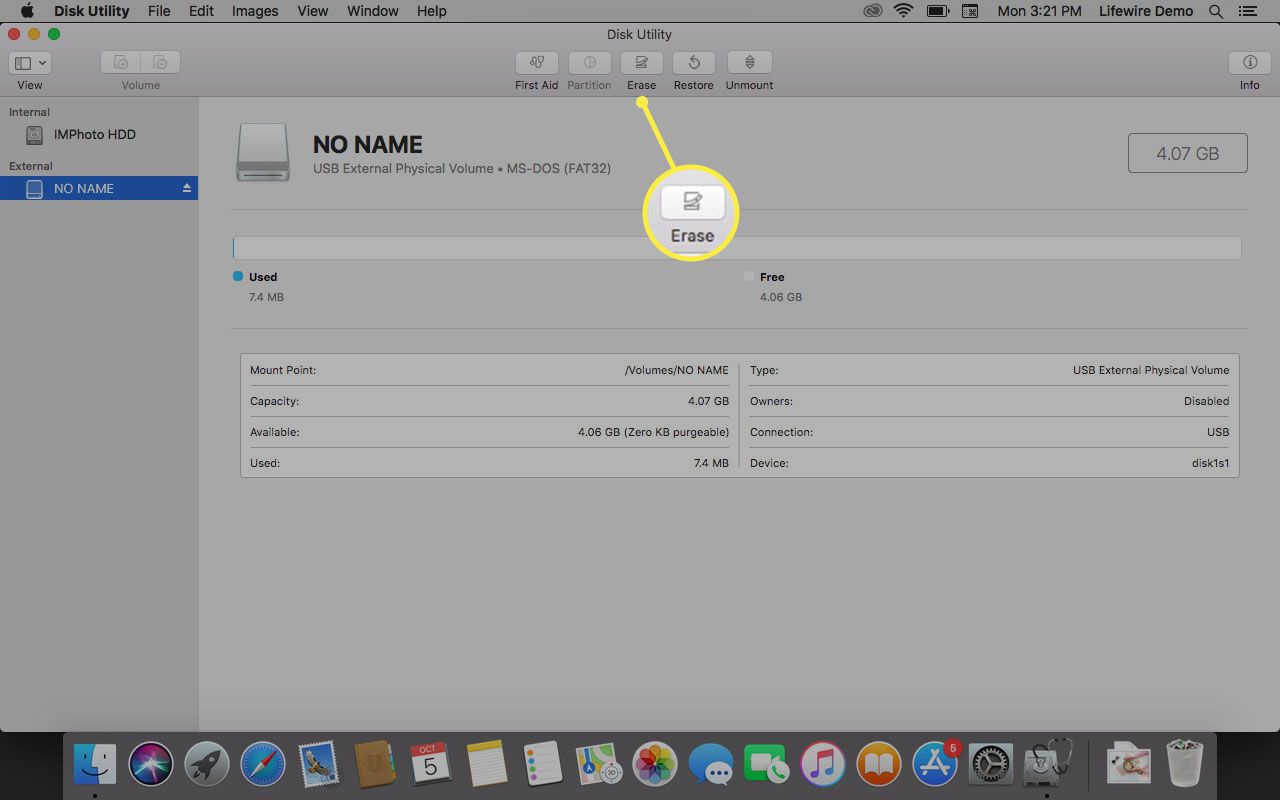Image resolution: width=1280 pixels, height=800 pixels.
Task: Unmount the volume via toolbar button
Action: pyautogui.click(x=749, y=62)
